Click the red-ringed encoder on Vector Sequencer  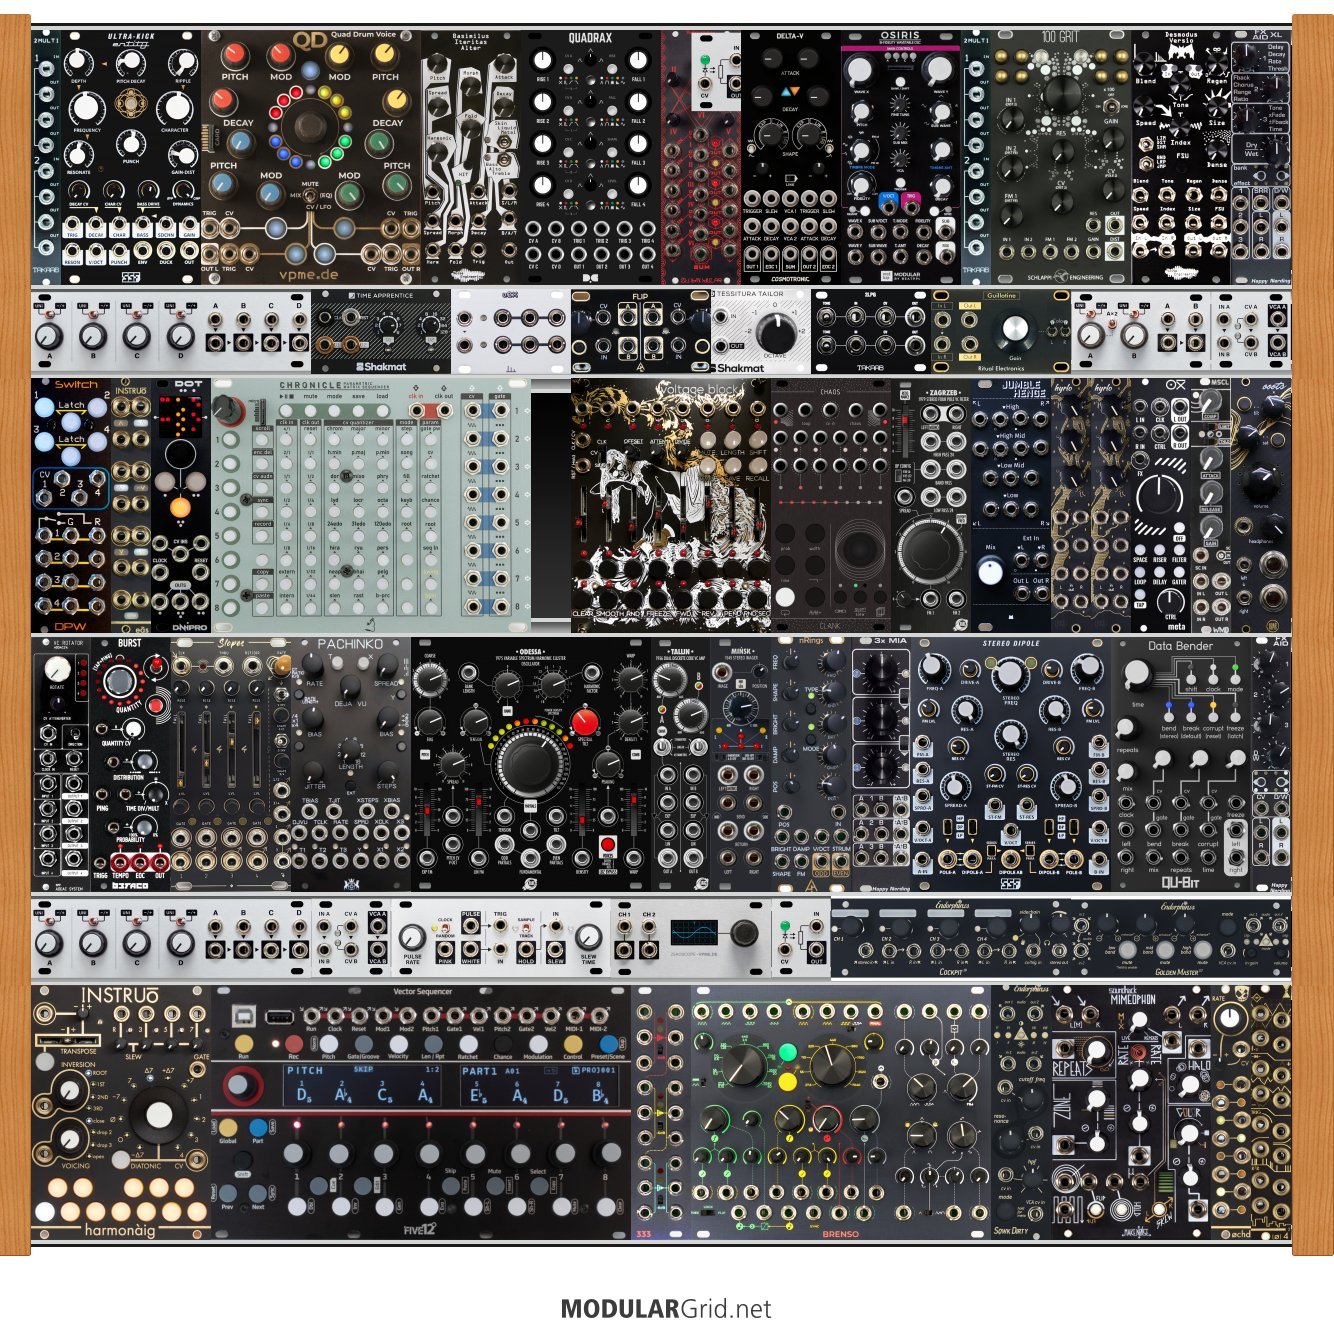pos(241,1086)
